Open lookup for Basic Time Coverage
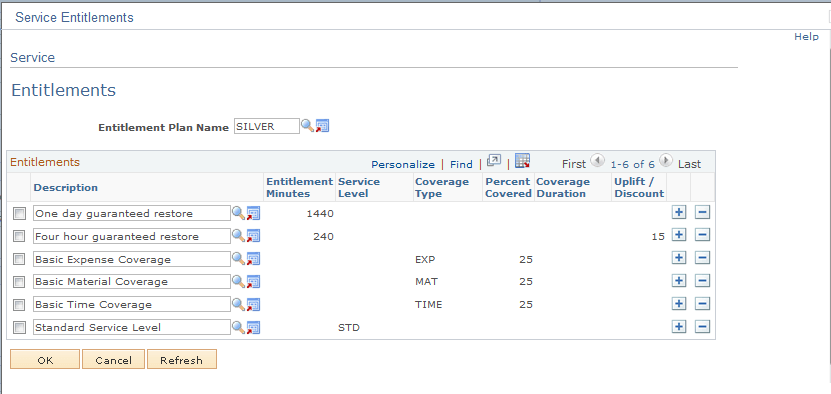This screenshot has height=394, width=831. click(x=238, y=304)
